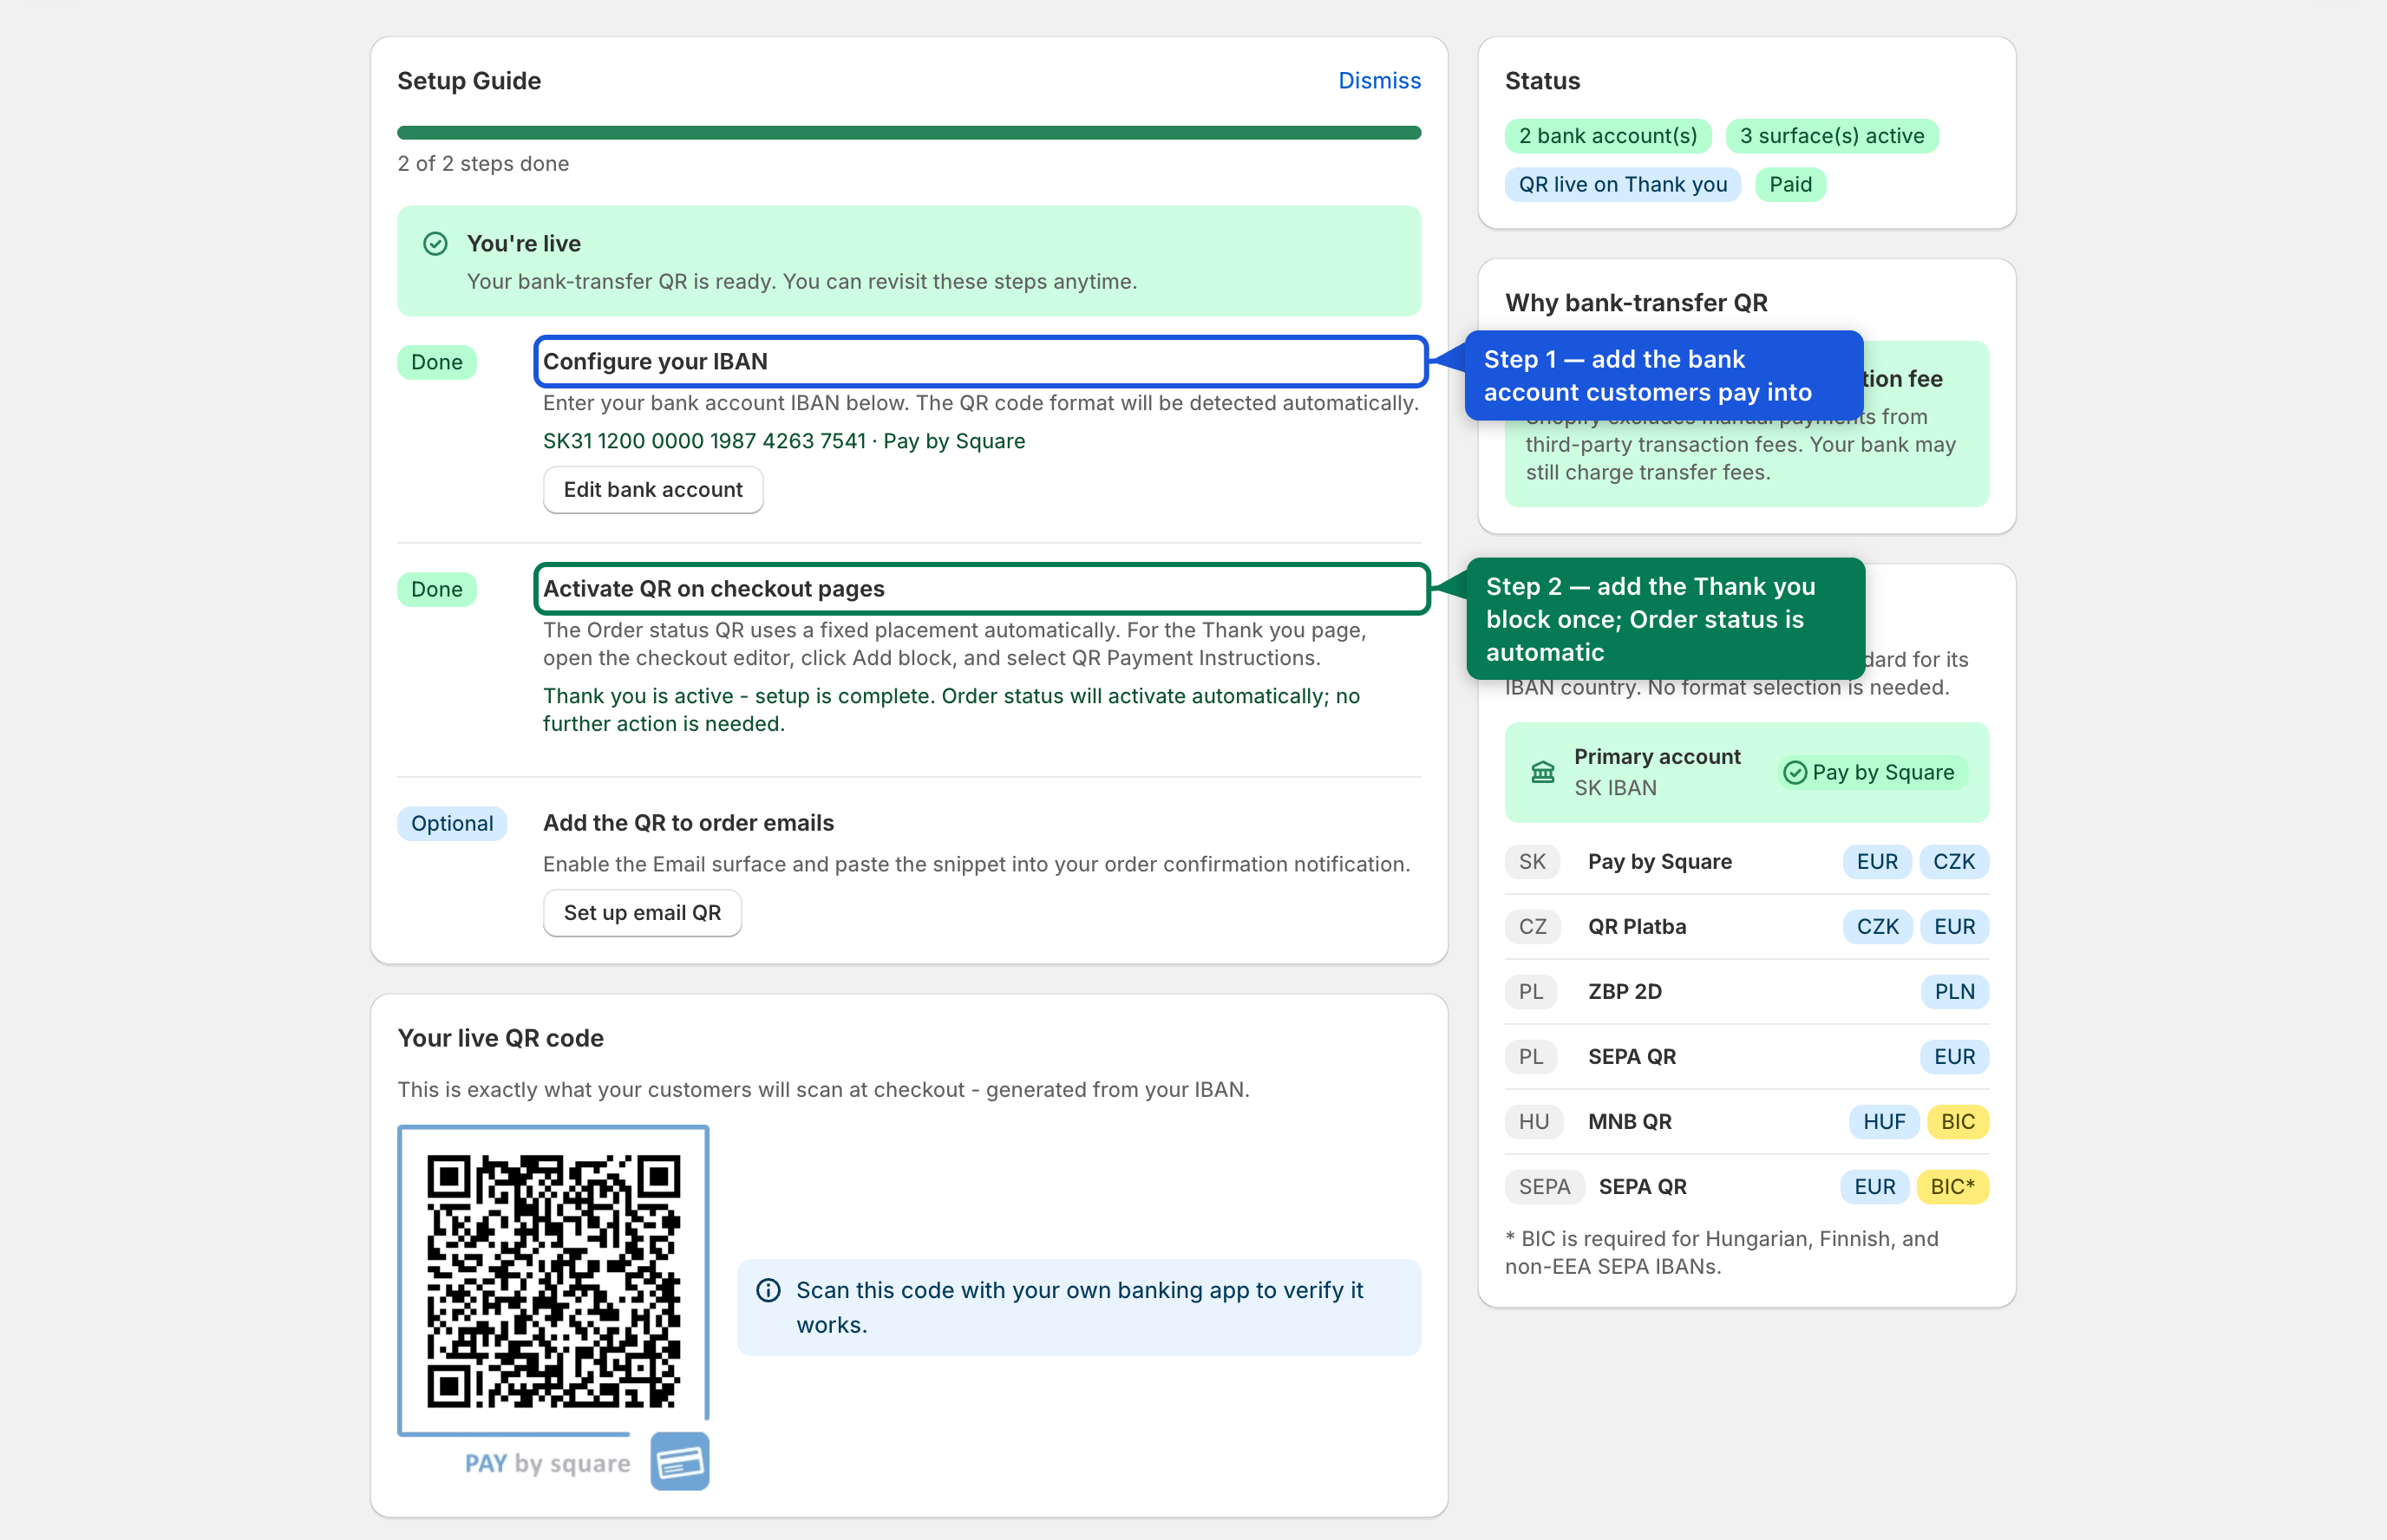
Task: Click the PAY by square card logo icon
Action: coord(680,1462)
